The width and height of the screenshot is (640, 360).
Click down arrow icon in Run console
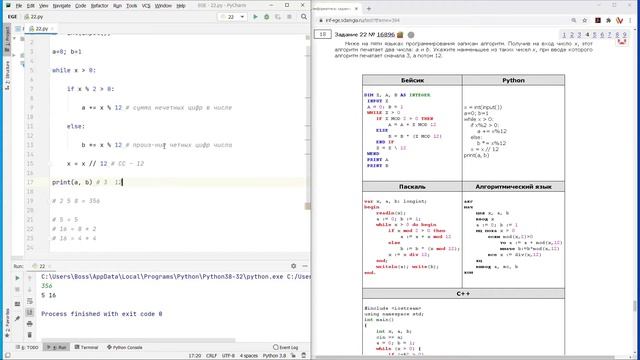coord(30,289)
